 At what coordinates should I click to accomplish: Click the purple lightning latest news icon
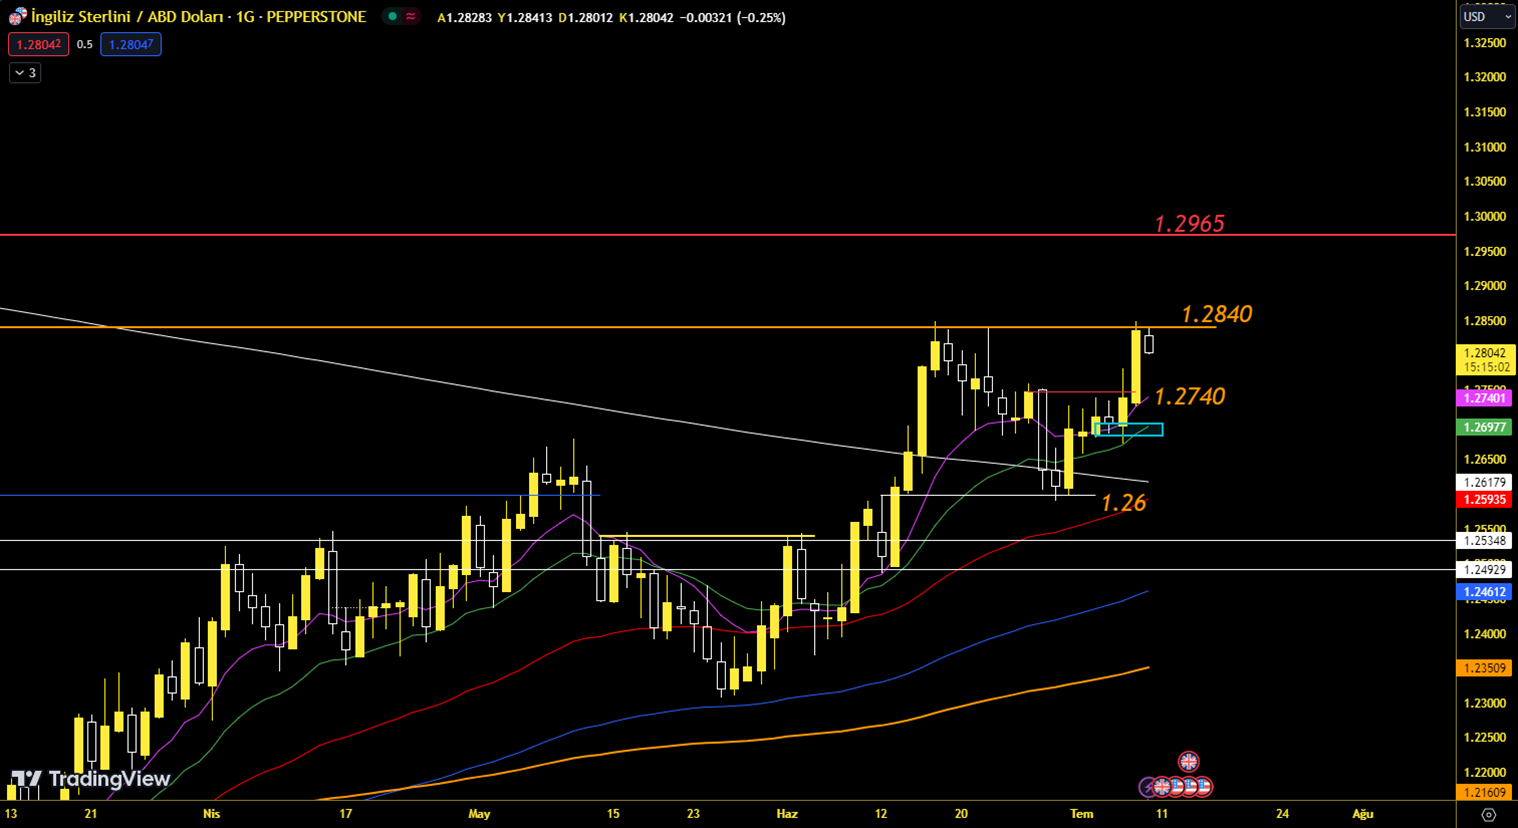point(1148,788)
